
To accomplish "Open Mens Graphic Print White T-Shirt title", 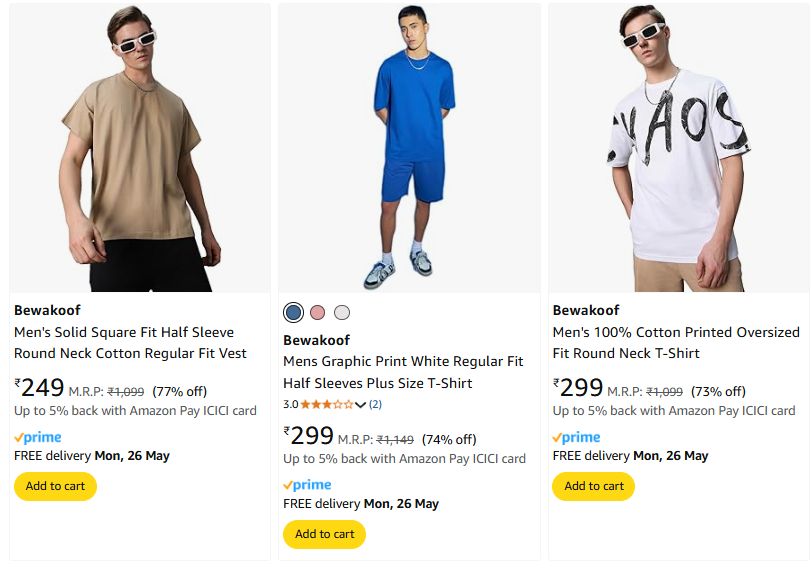I will [403, 372].
